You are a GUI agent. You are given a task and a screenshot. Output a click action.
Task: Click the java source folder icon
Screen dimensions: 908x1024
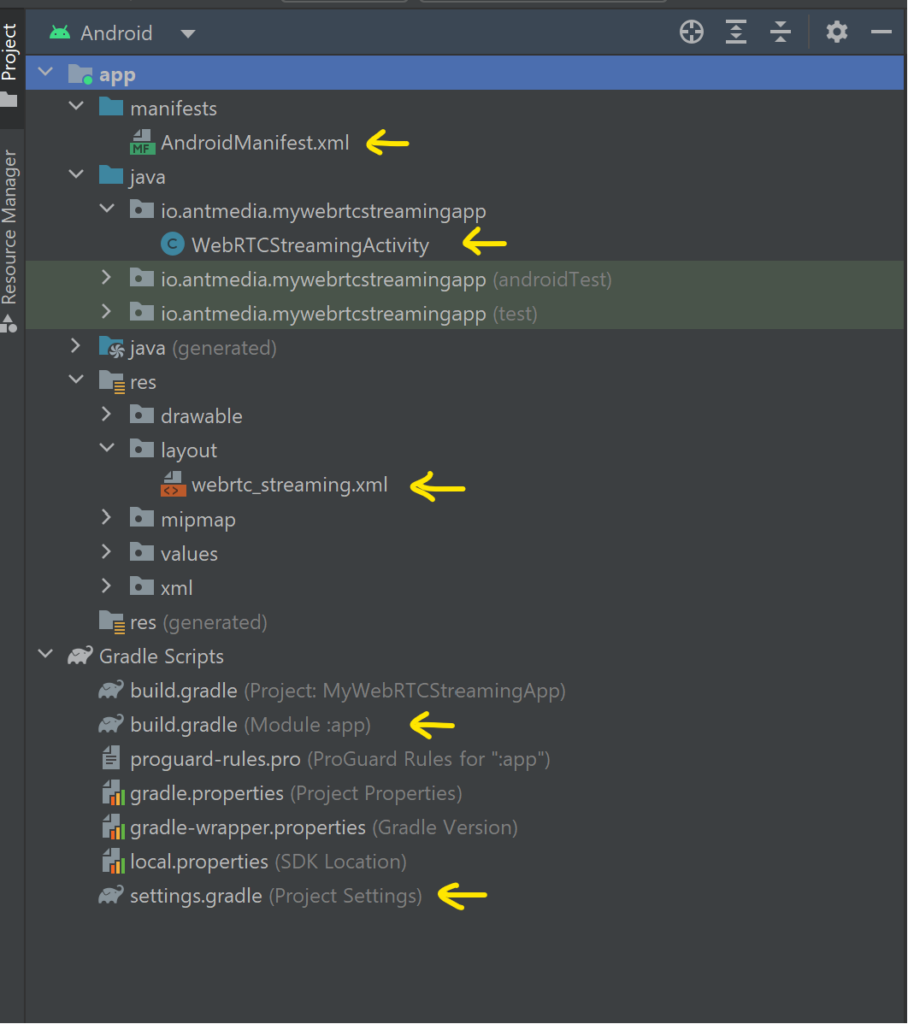click(x=111, y=175)
